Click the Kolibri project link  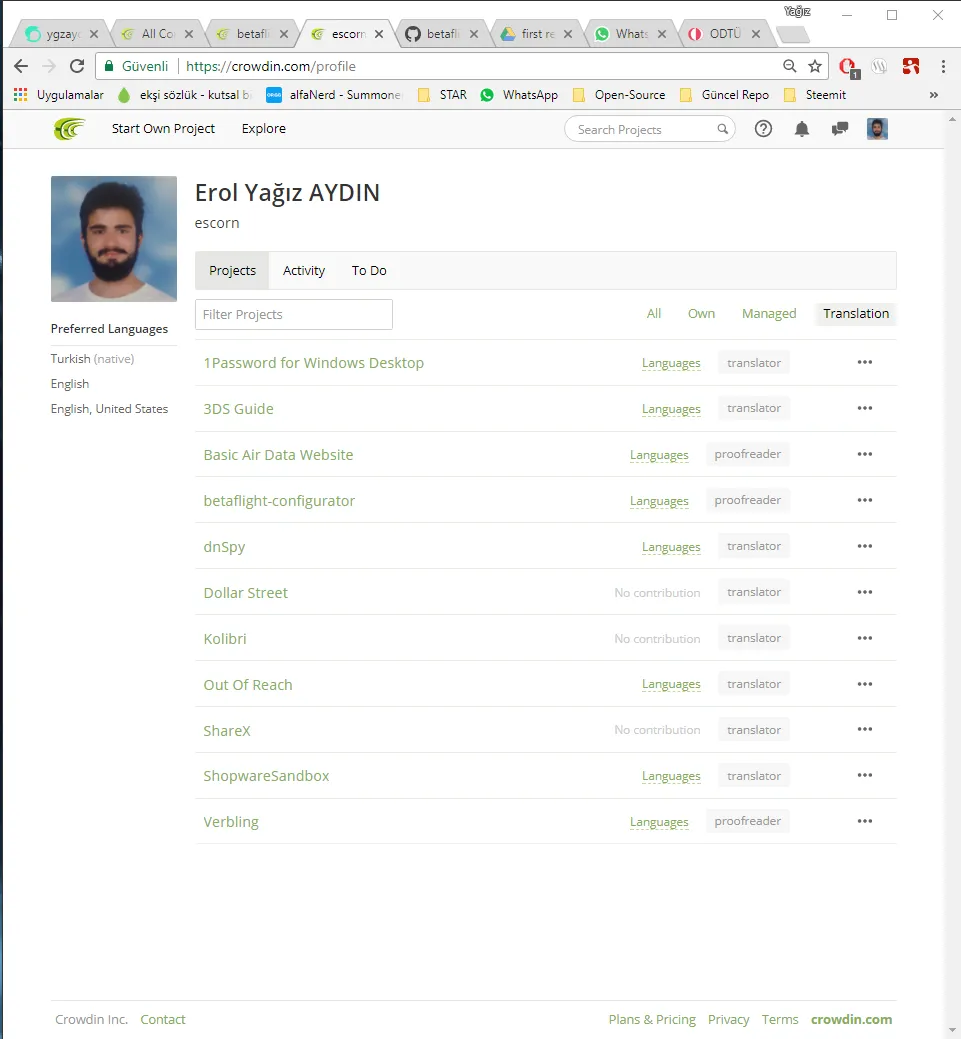click(225, 639)
